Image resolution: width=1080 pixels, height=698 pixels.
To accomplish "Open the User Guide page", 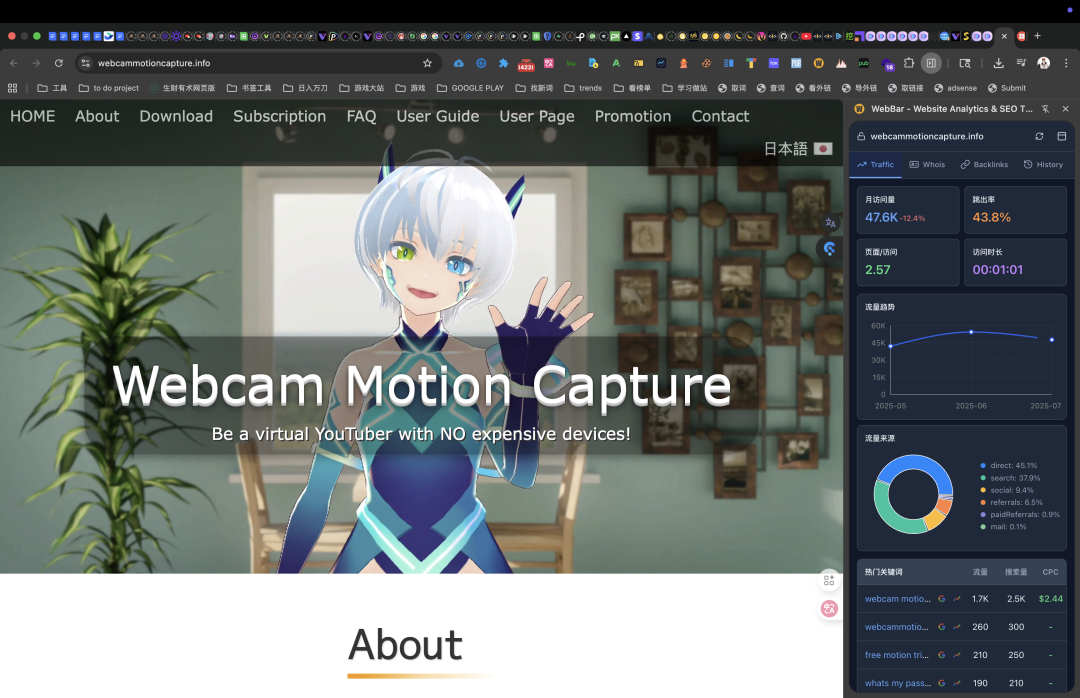I will (x=437, y=116).
